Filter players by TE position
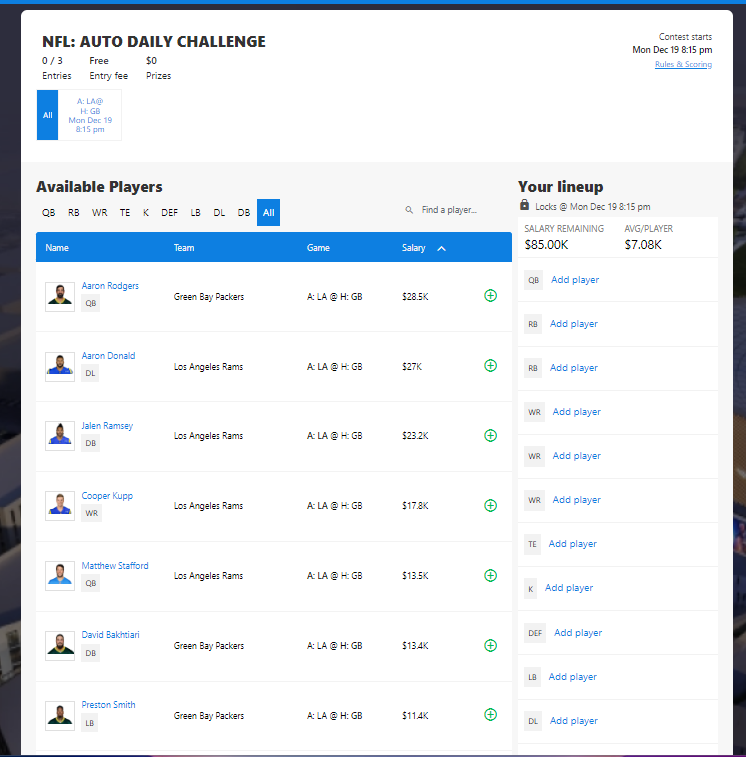This screenshot has height=757, width=746. tap(125, 212)
